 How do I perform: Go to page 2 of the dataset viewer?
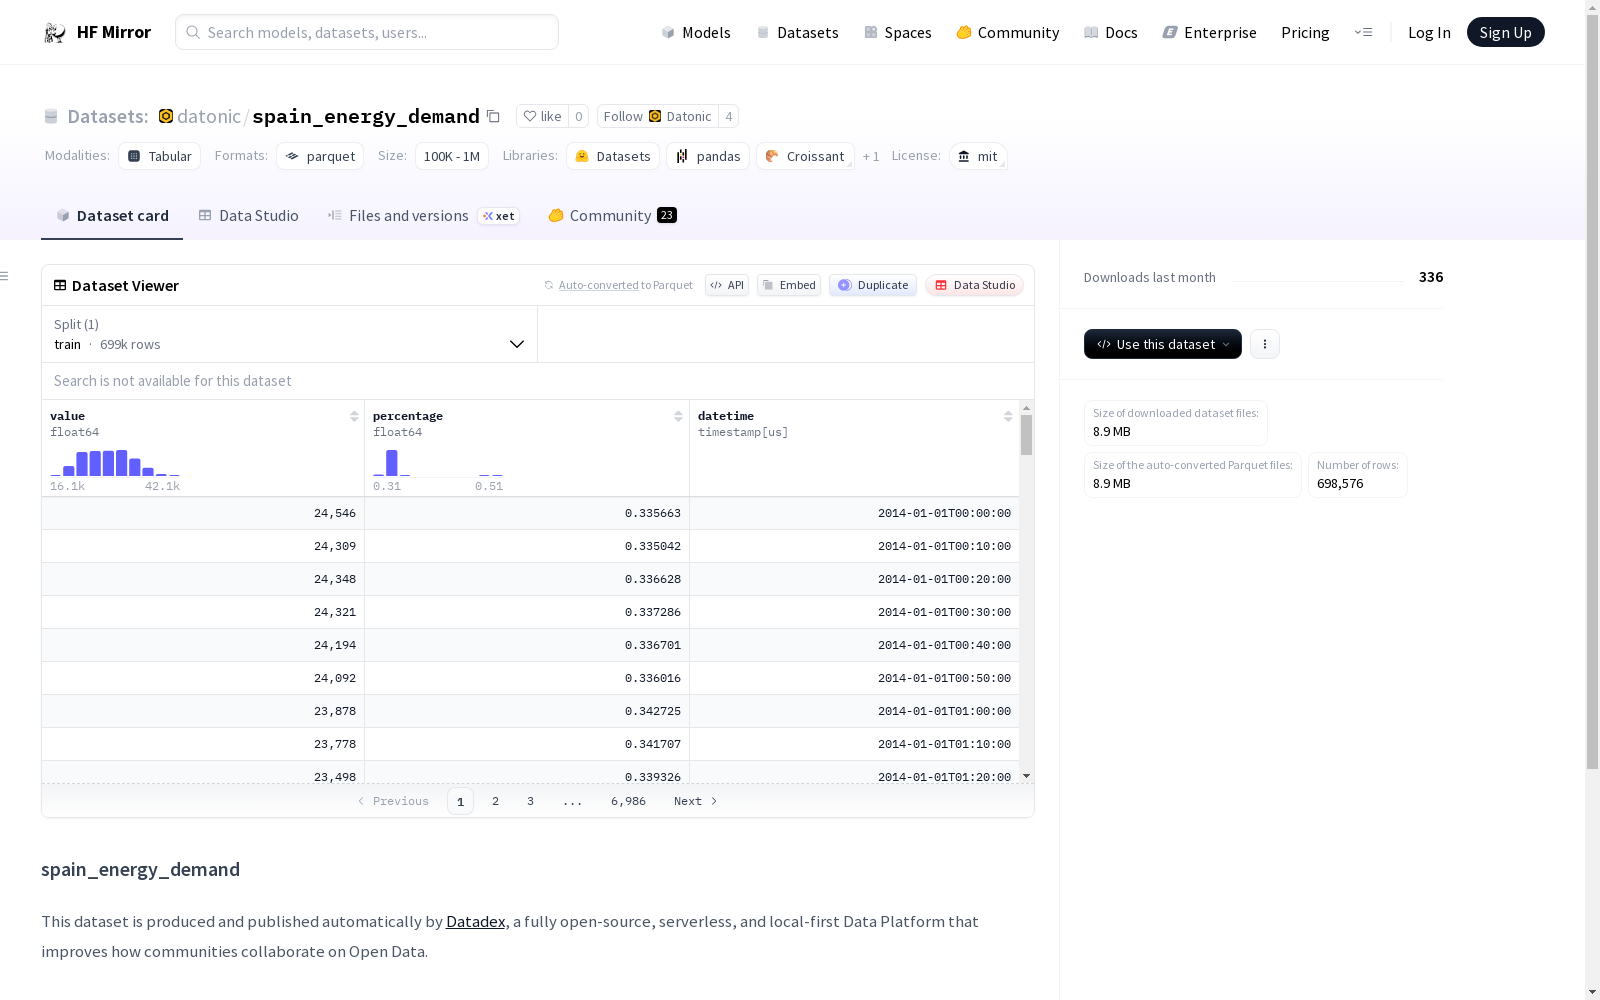click(x=495, y=801)
